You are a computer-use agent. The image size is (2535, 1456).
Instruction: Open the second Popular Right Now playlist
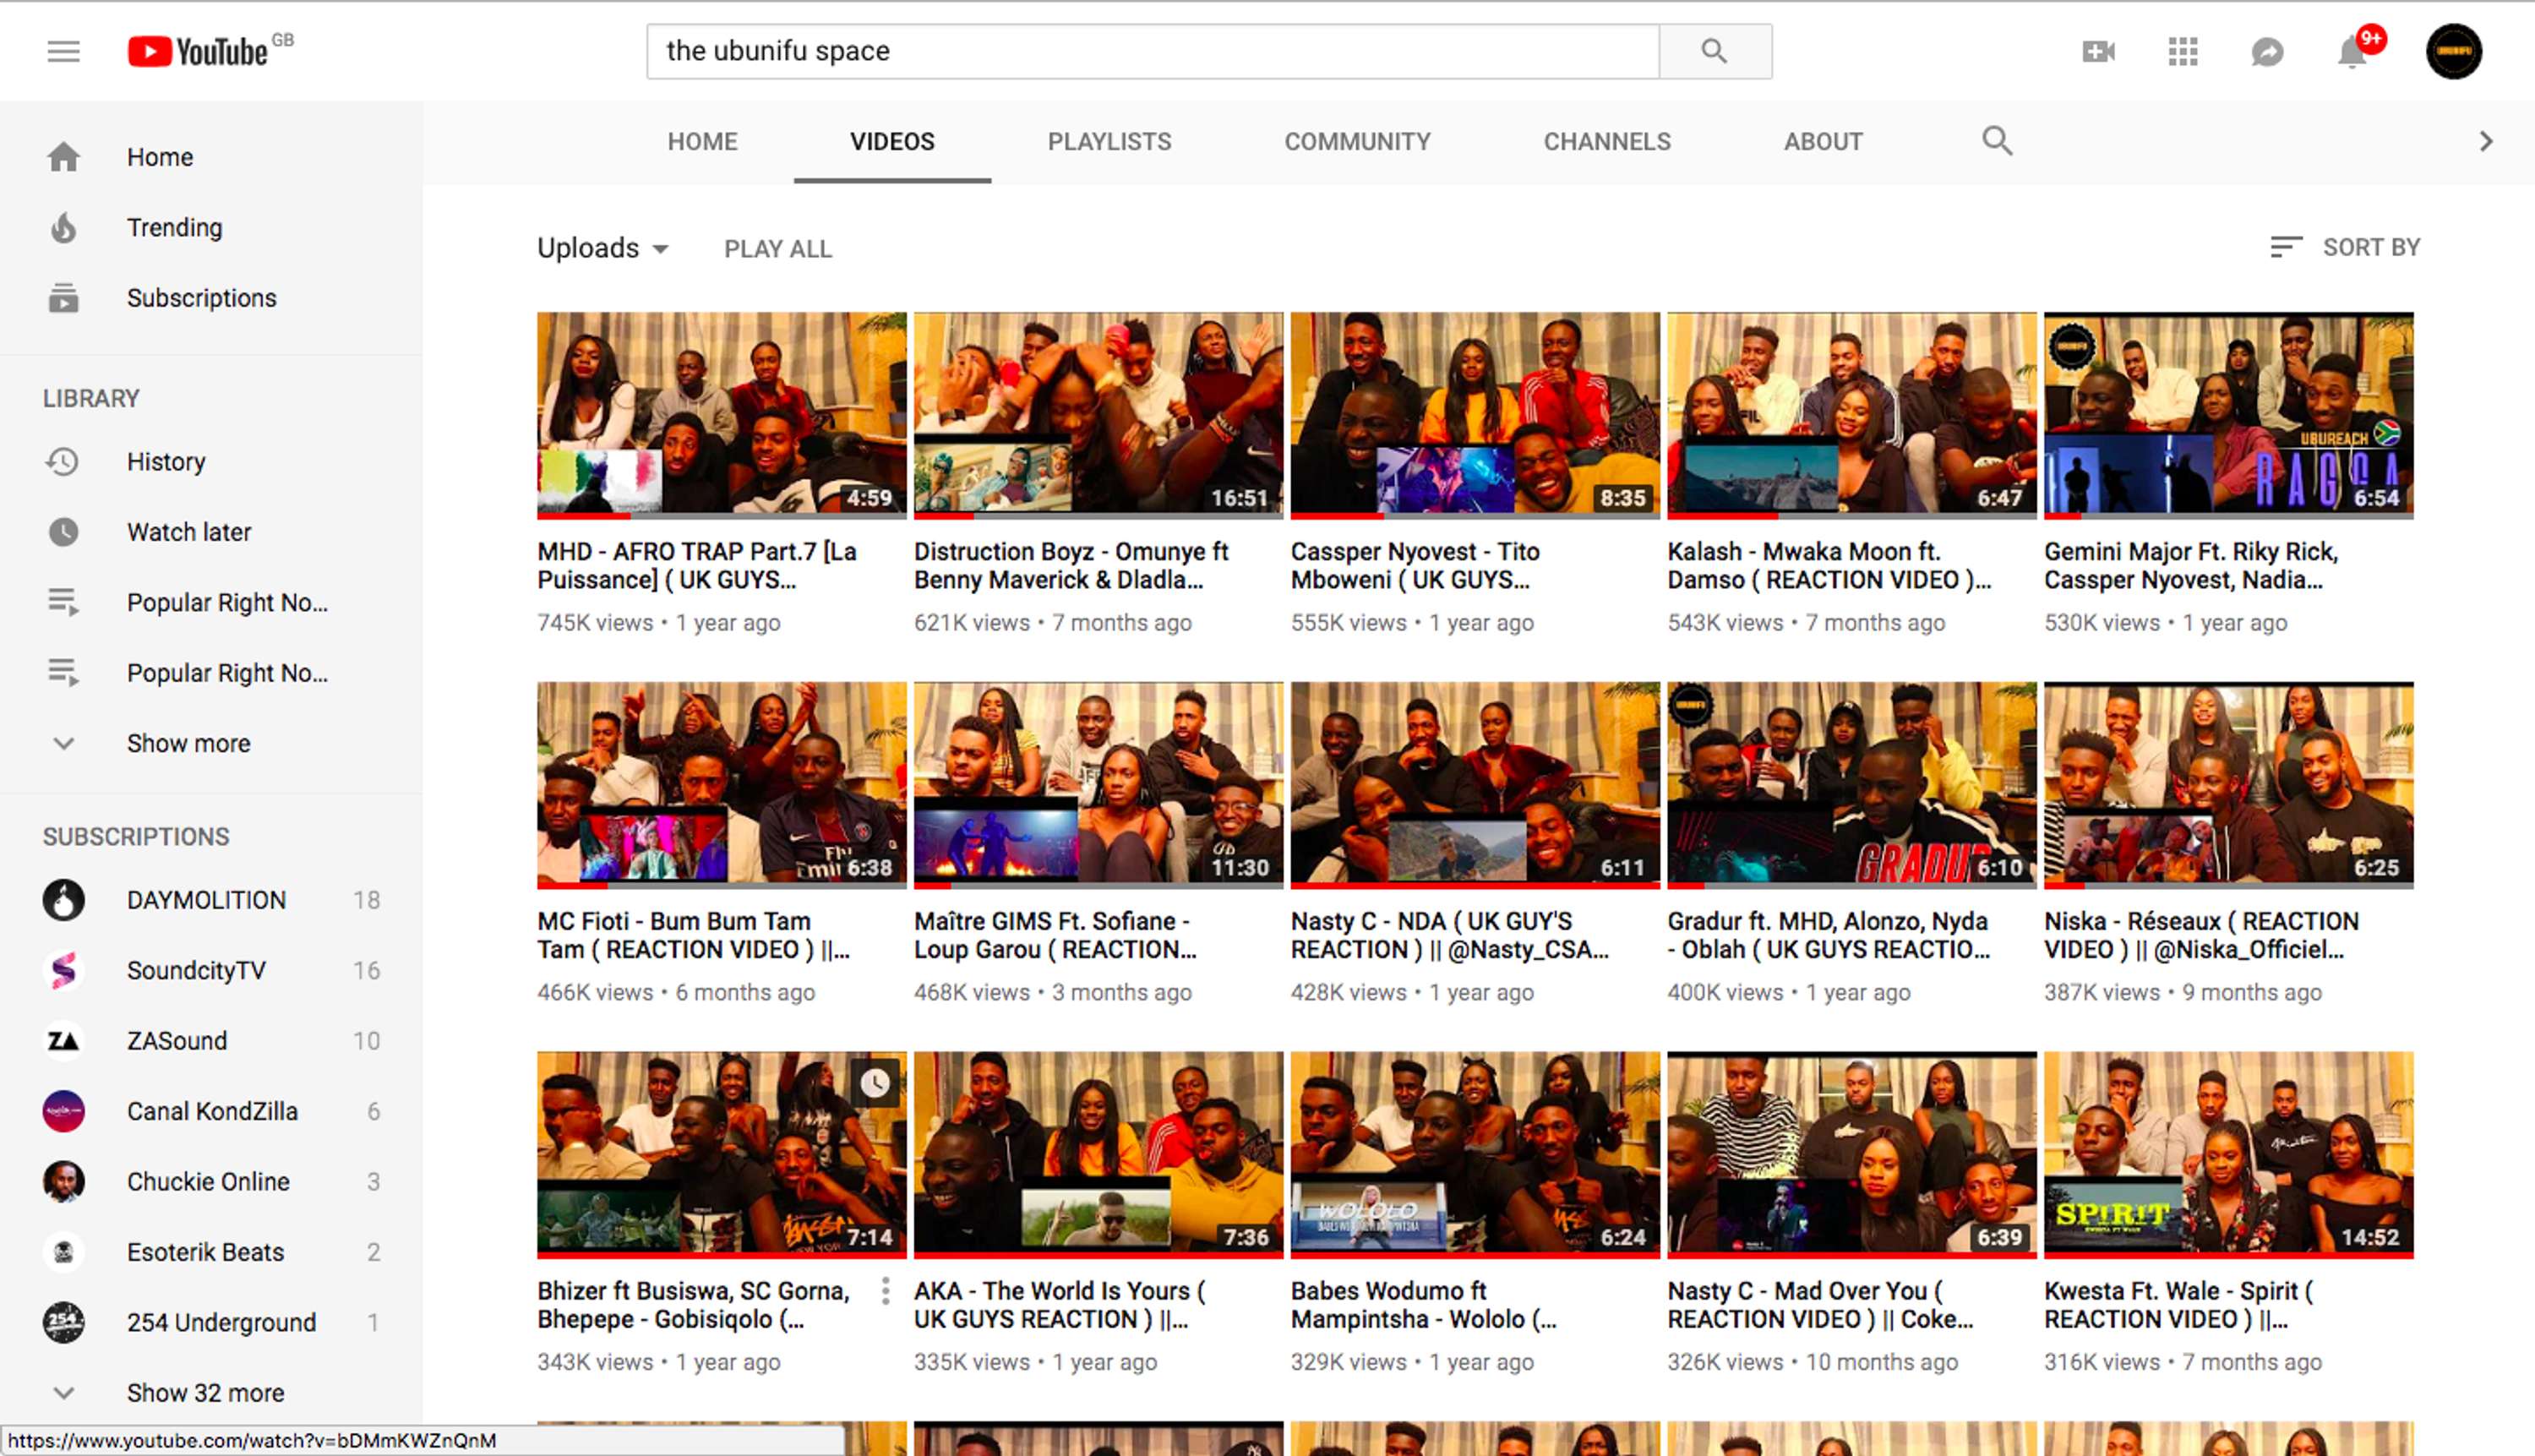[211, 673]
